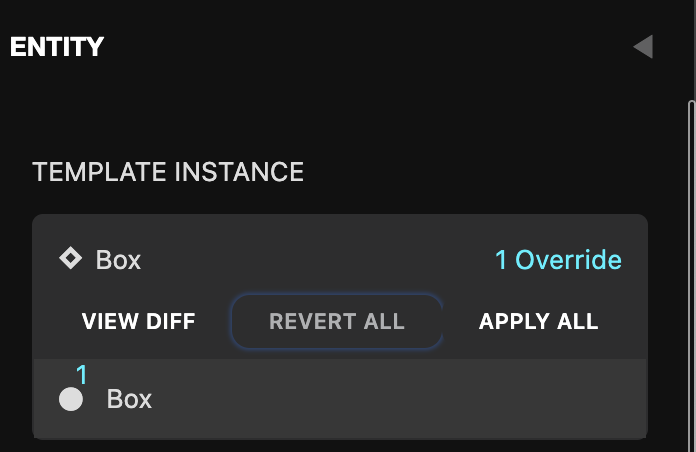Click the blue override count badge '1'

point(82,375)
